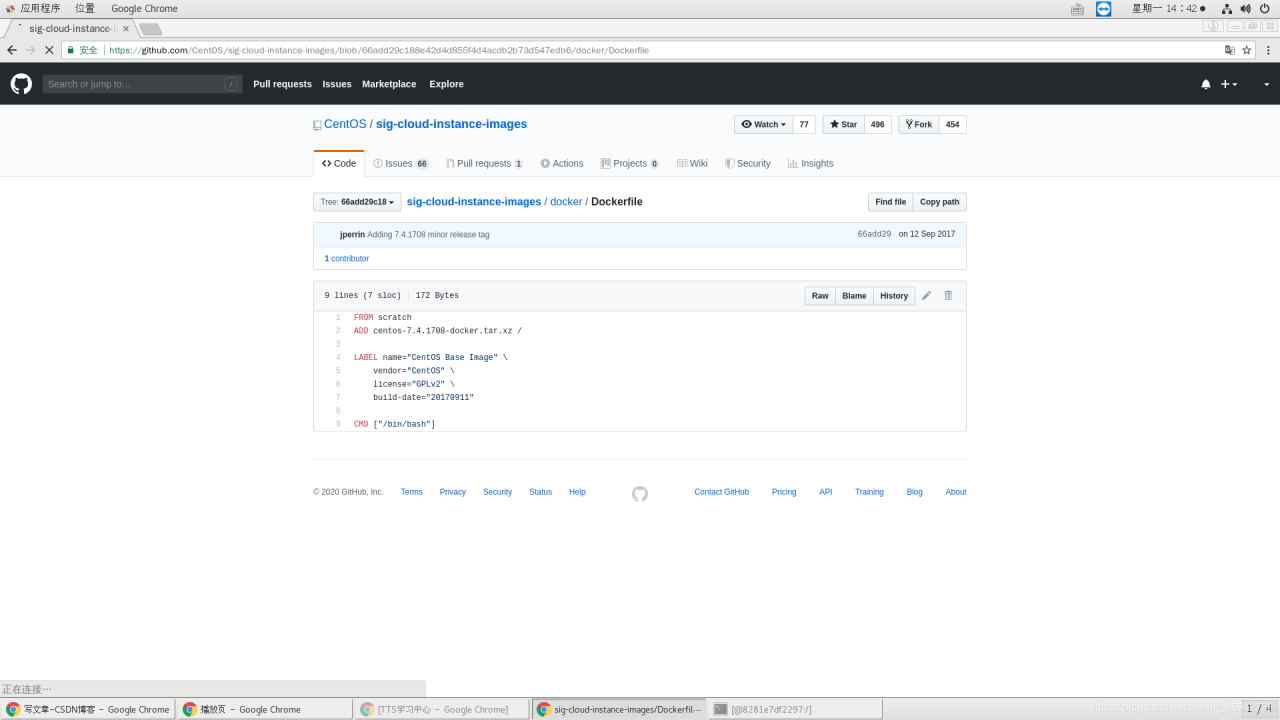This screenshot has width=1280, height=720.
Task: Click the Find file button
Action: point(890,202)
